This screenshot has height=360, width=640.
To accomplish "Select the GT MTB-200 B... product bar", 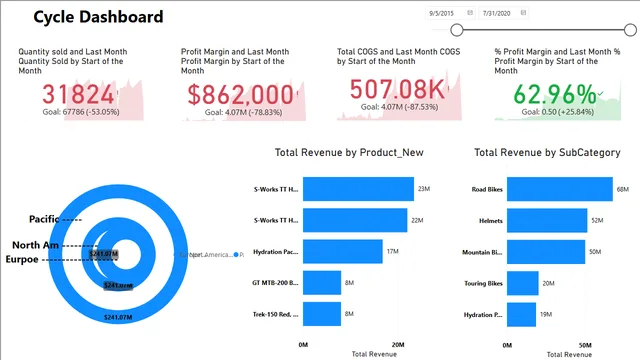I will [x=322, y=282].
